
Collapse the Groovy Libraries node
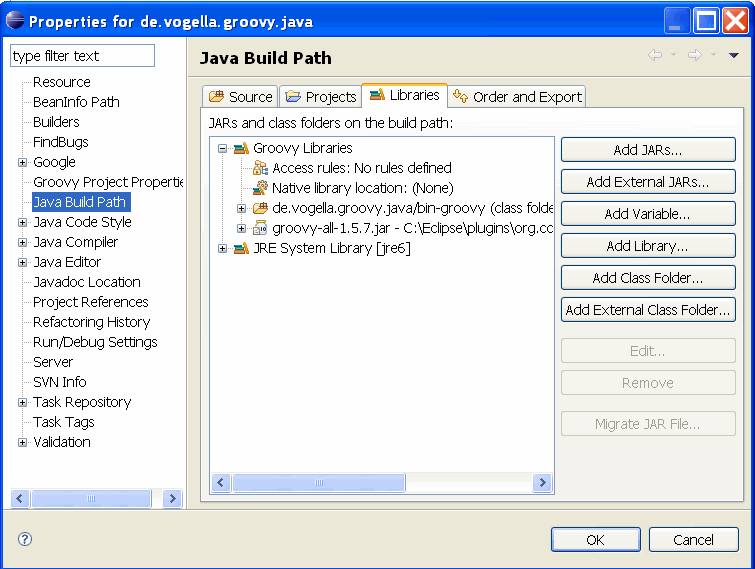click(x=222, y=148)
